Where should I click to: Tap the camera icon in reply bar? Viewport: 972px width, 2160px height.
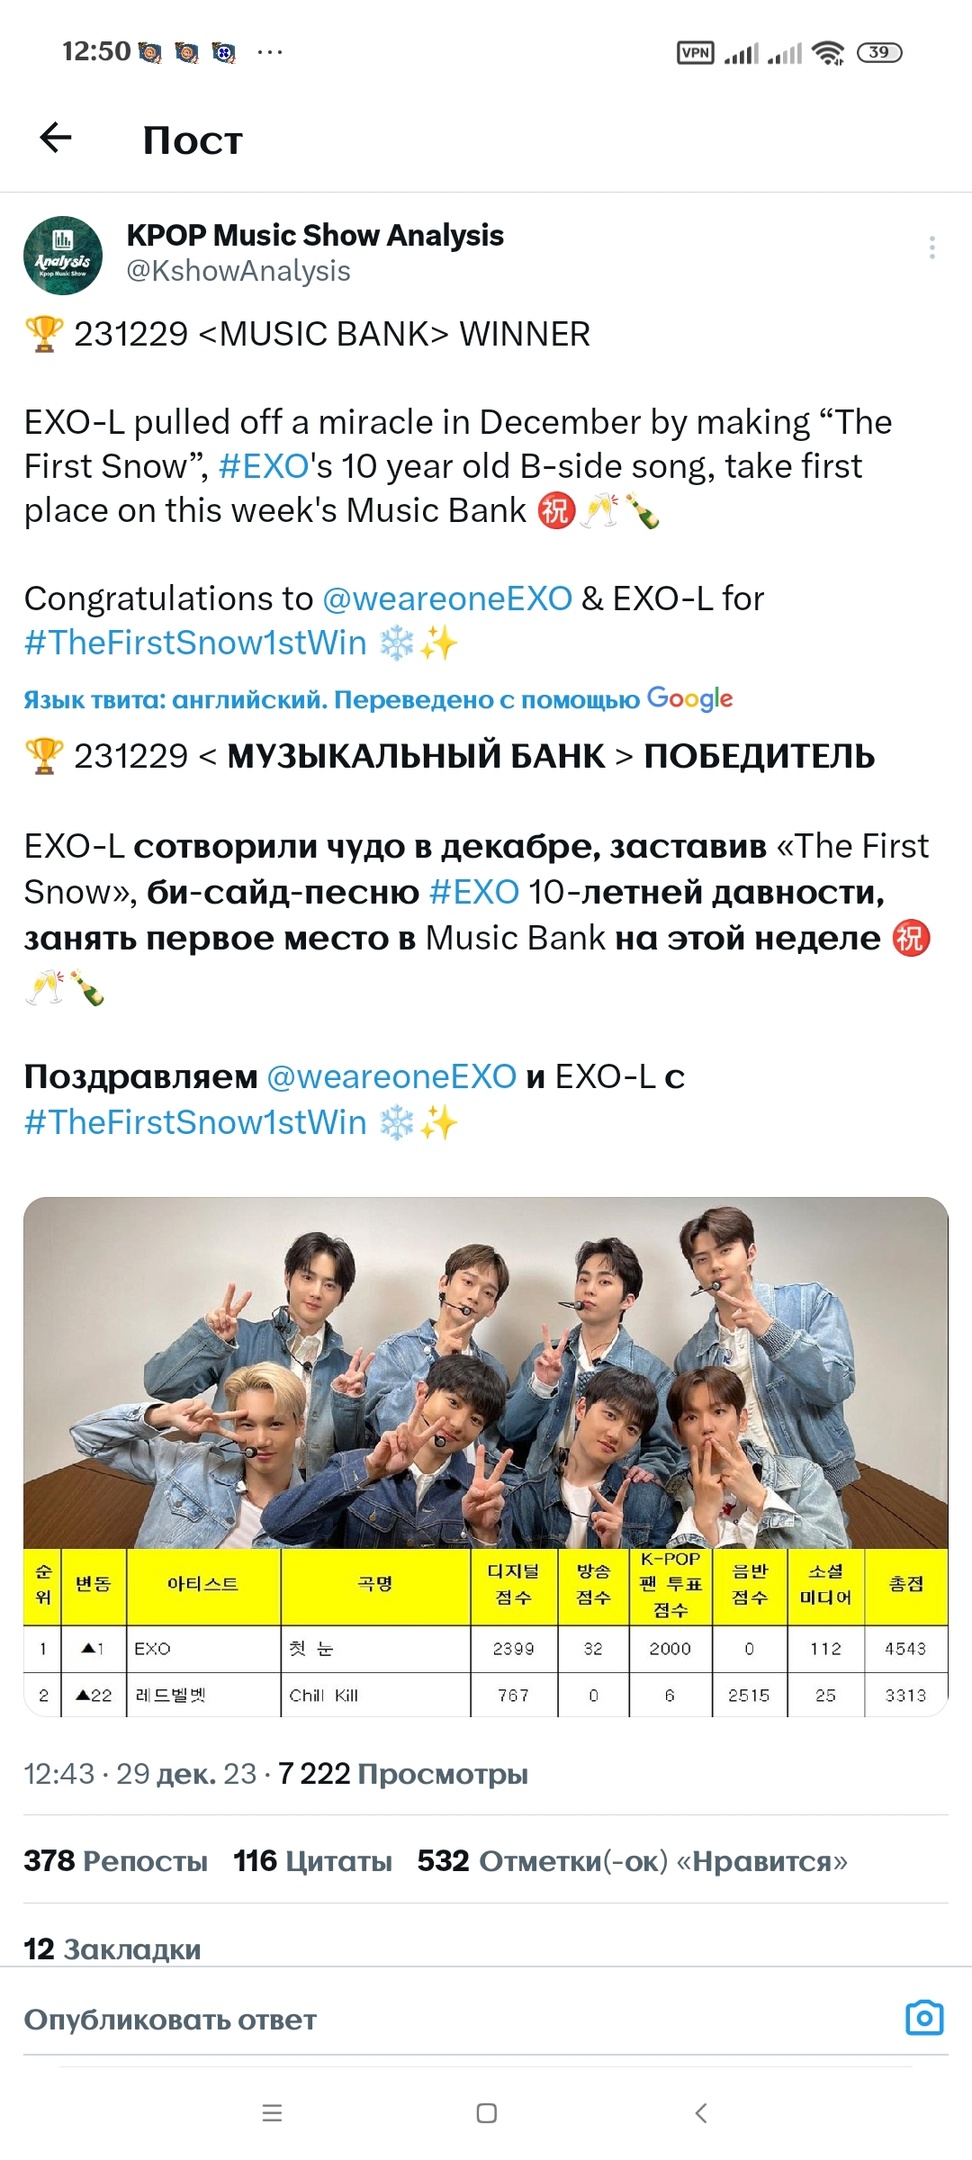[x=924, y=2018]
